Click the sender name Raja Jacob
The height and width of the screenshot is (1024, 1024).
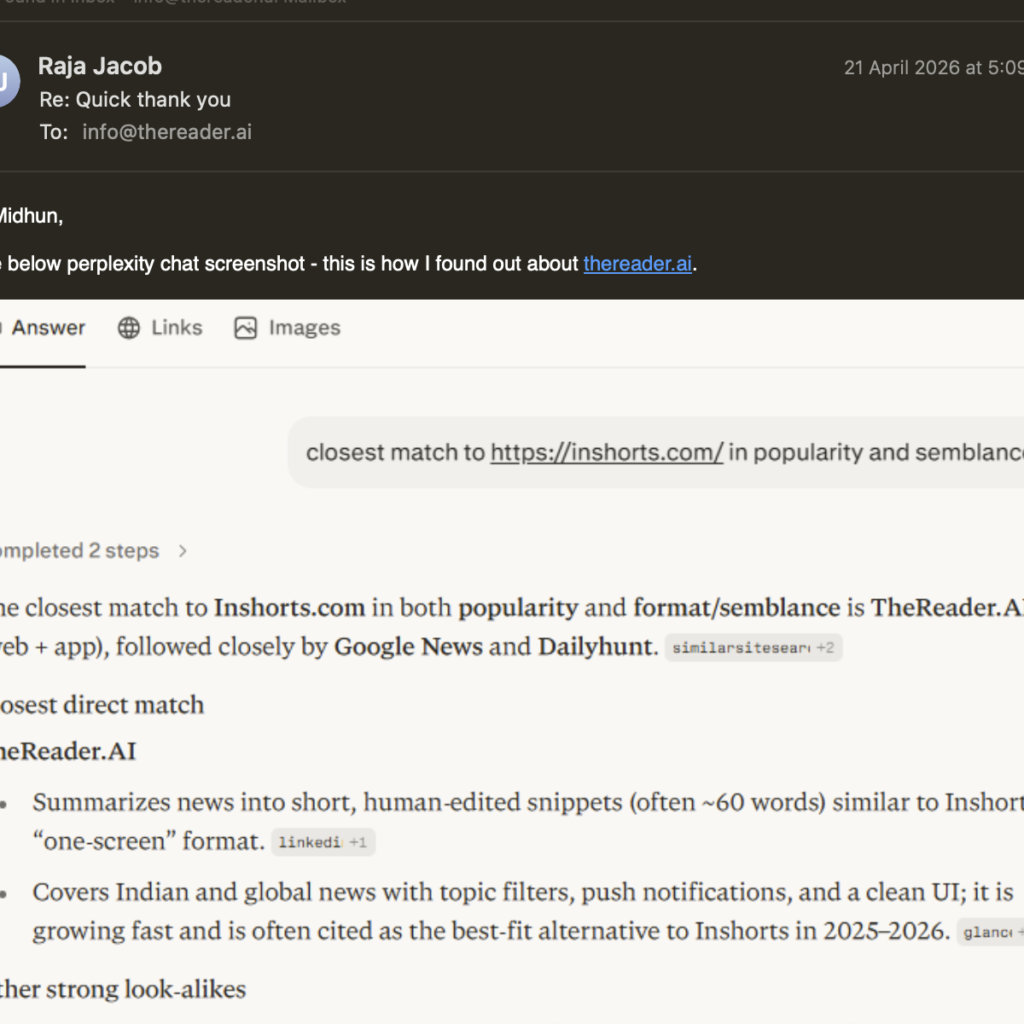(100, 66)
